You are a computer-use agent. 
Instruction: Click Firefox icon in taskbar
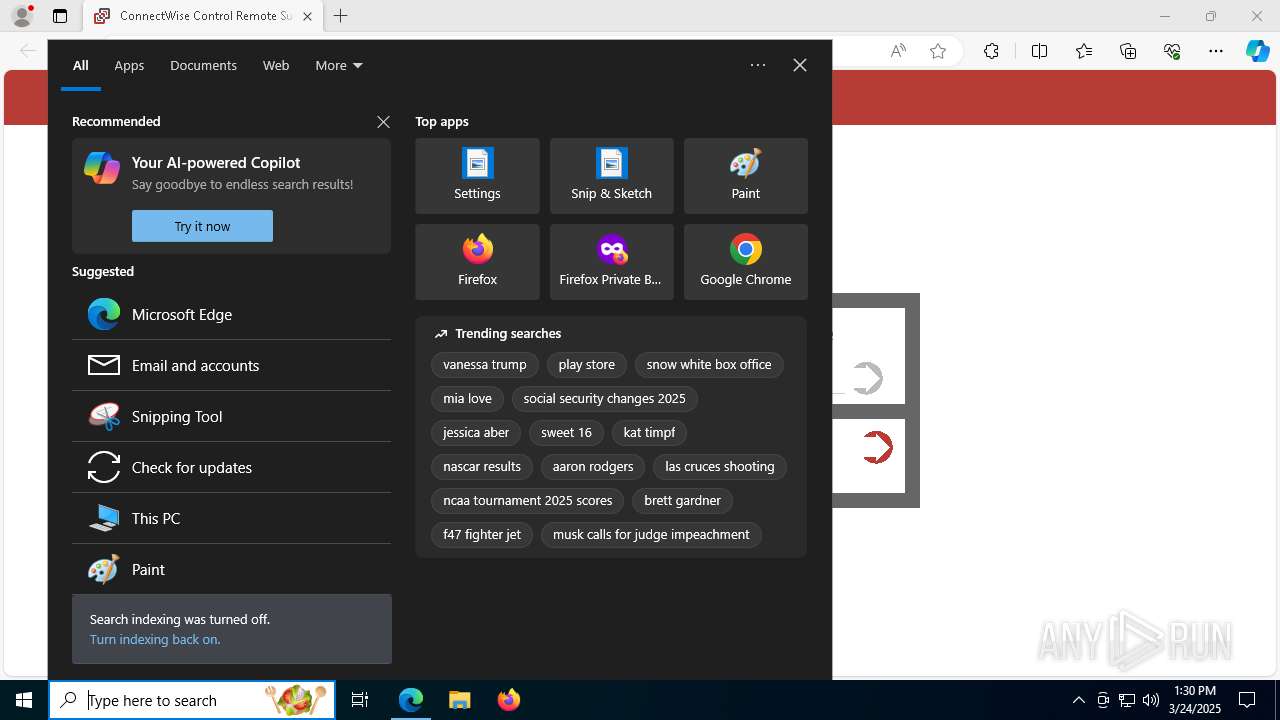point(508,700)
